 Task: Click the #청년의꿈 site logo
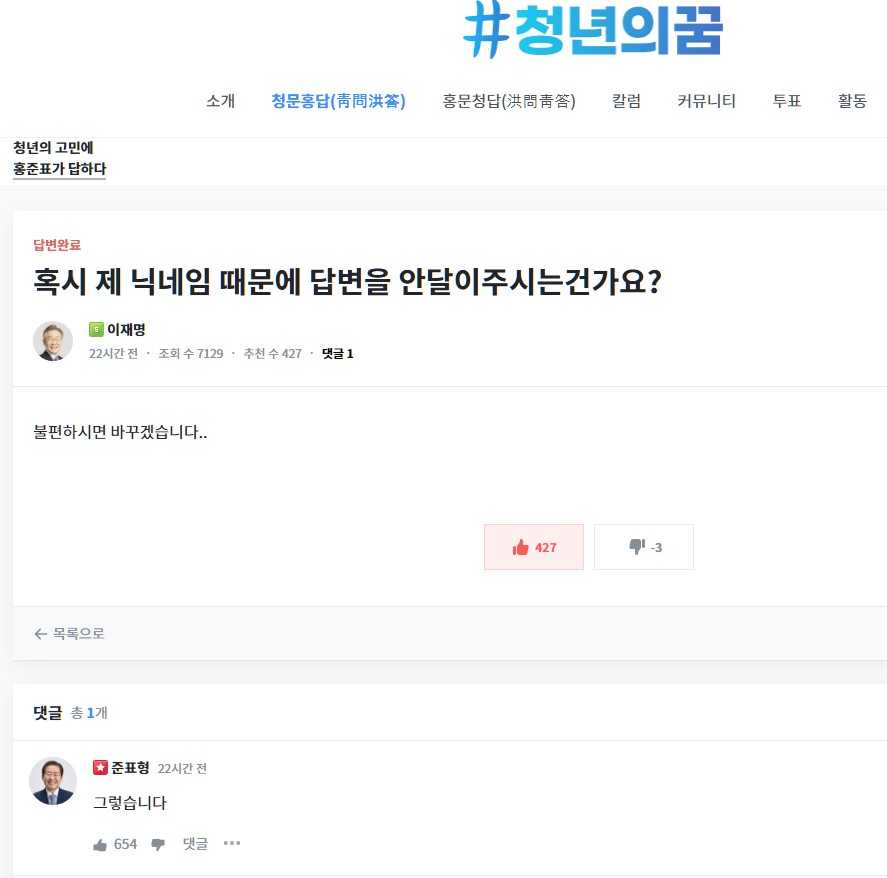coord(593,30)
